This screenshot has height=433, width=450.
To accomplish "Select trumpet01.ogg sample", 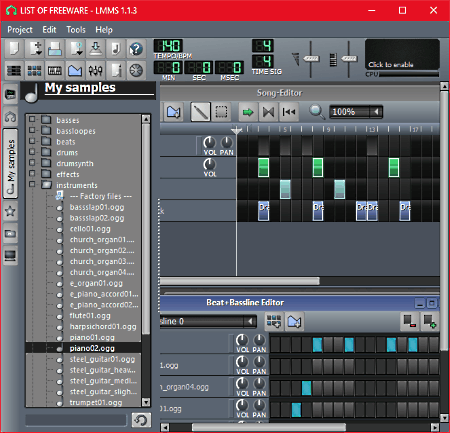I will click(x=96, y=403).
